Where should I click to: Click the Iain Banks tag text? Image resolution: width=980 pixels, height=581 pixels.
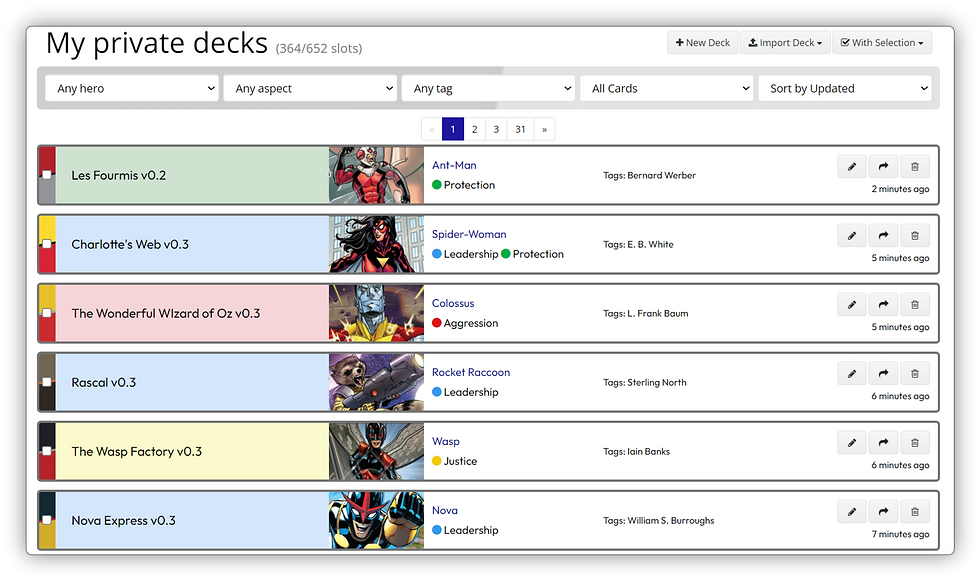648,452
